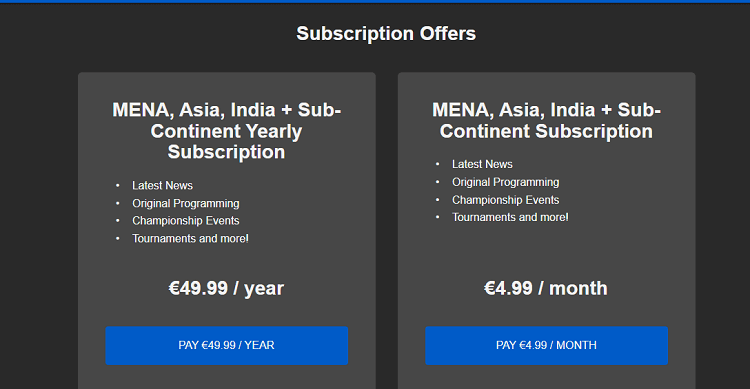Viewport: 750px width, 389px height.
Task: Click the Subscription Offers heading
Action: [x=386, y=33]
